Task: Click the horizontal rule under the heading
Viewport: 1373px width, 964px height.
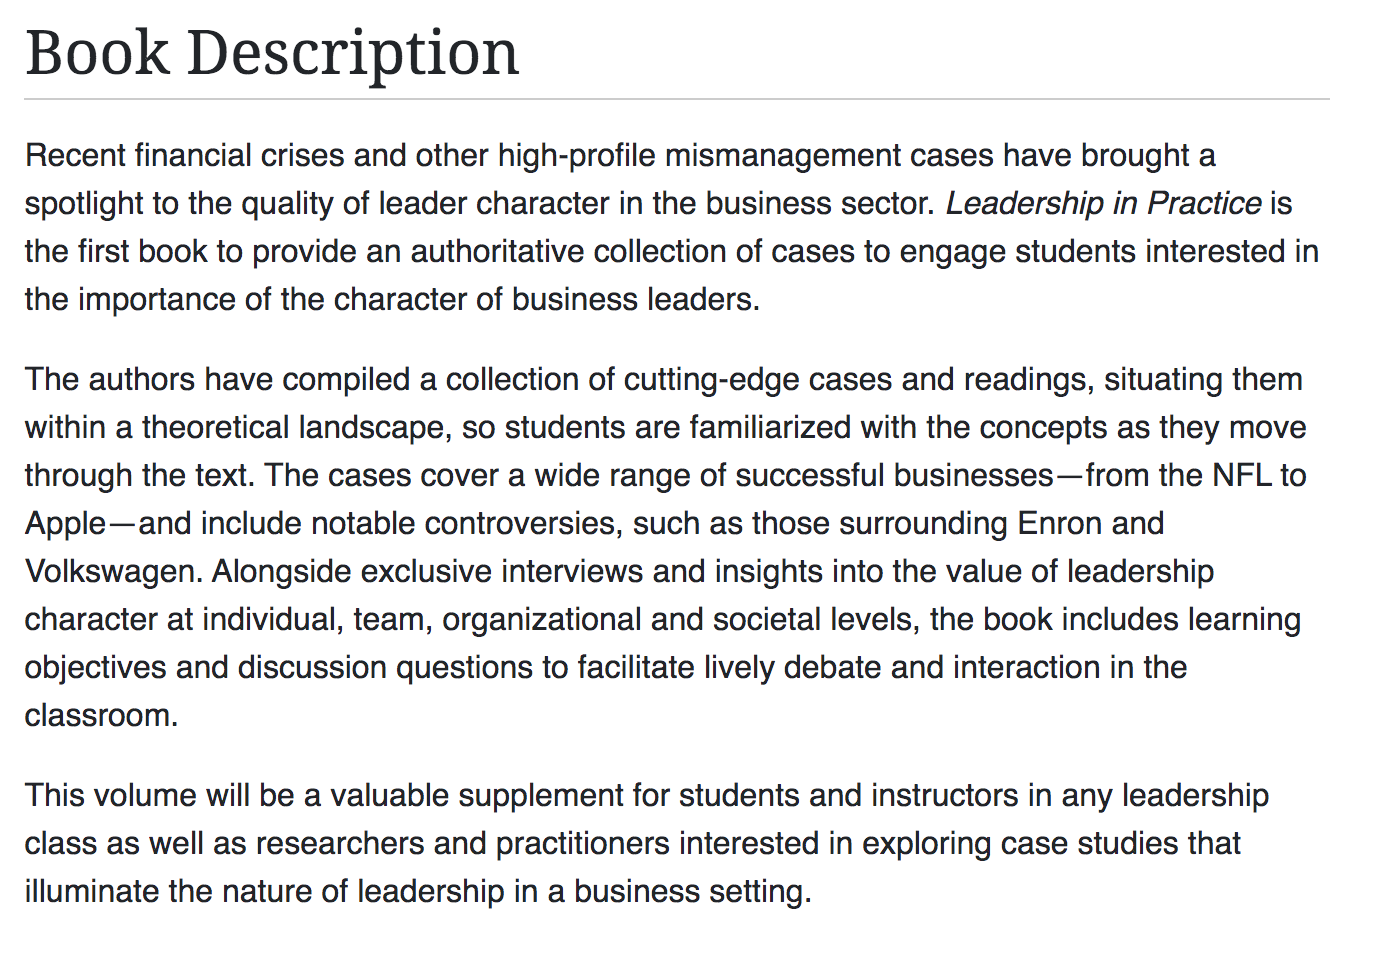Action: [x=677, y=99]
